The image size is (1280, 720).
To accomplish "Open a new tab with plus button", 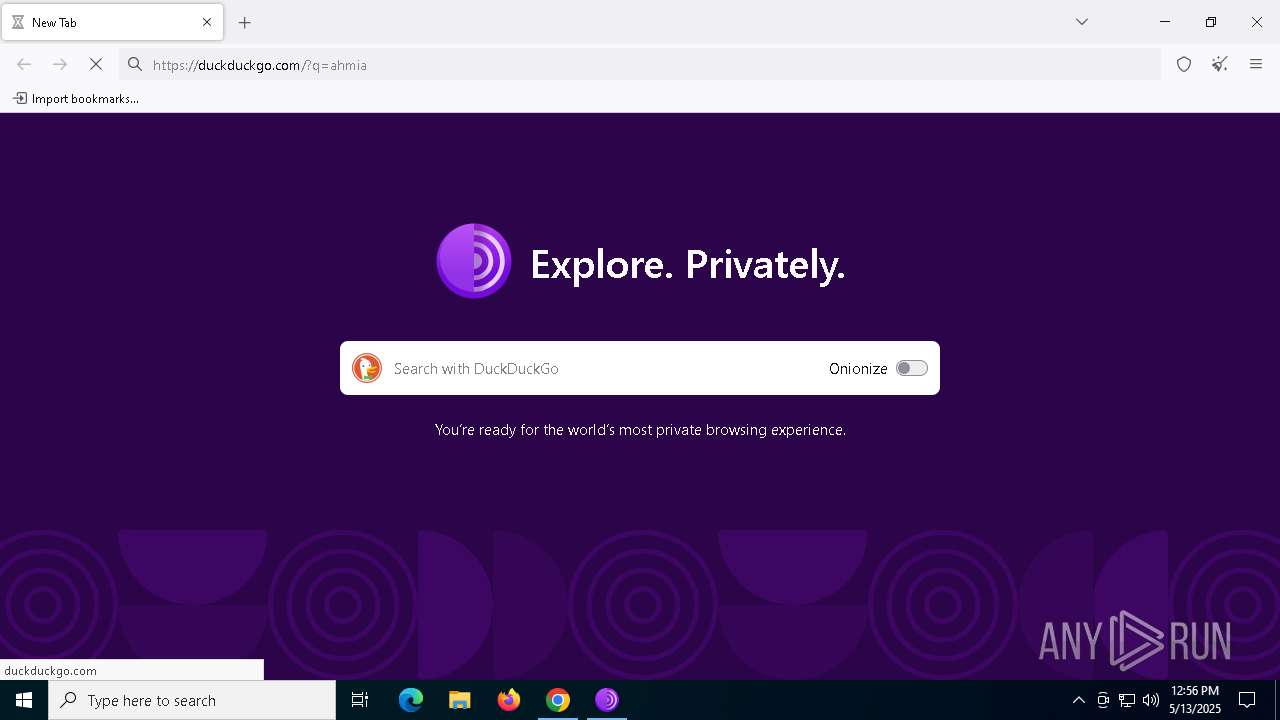I will tap(245, 22).
